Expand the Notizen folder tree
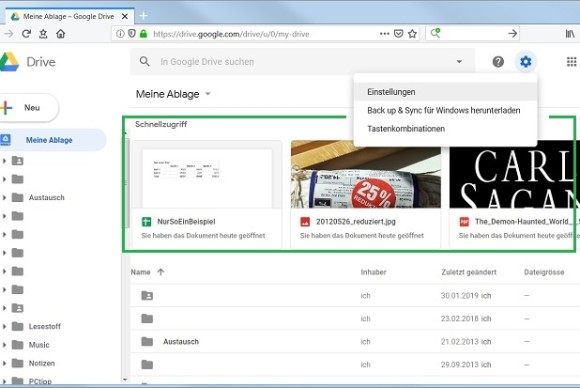The image size is (580, 388). click(4, 363)
